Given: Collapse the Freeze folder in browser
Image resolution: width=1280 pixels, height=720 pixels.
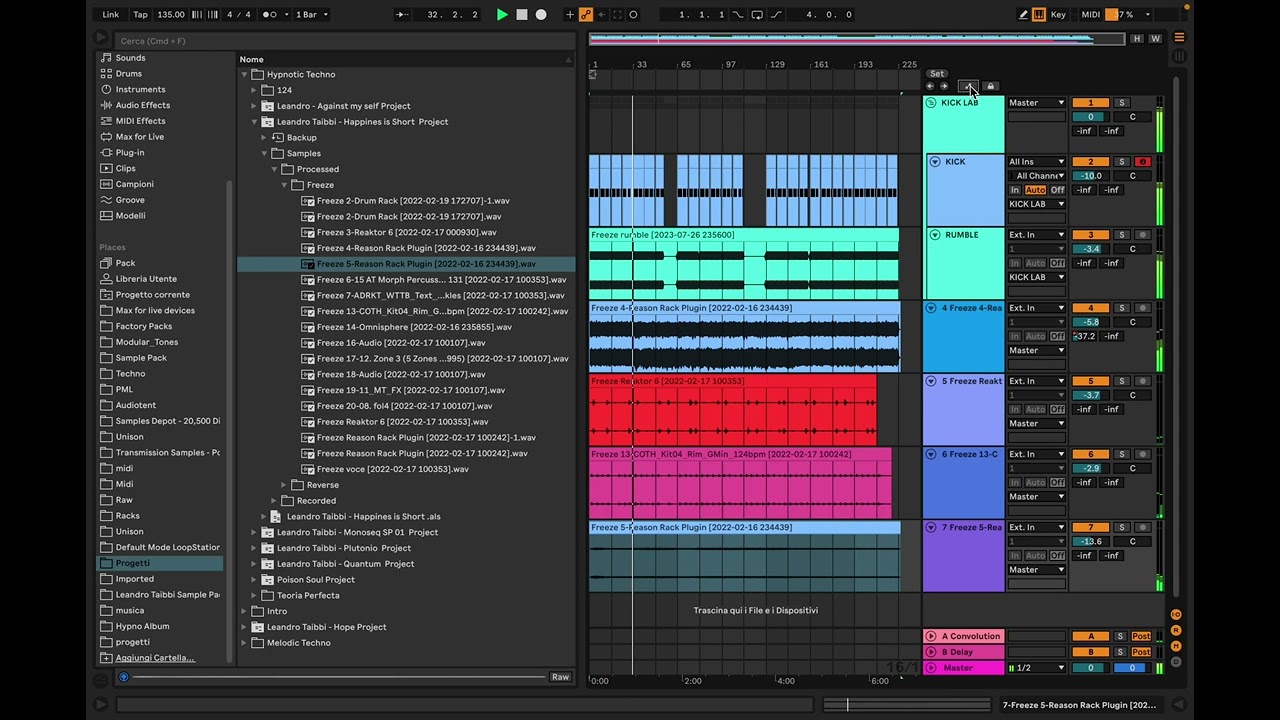Looking at the screenshot, I should click(284, 185).
